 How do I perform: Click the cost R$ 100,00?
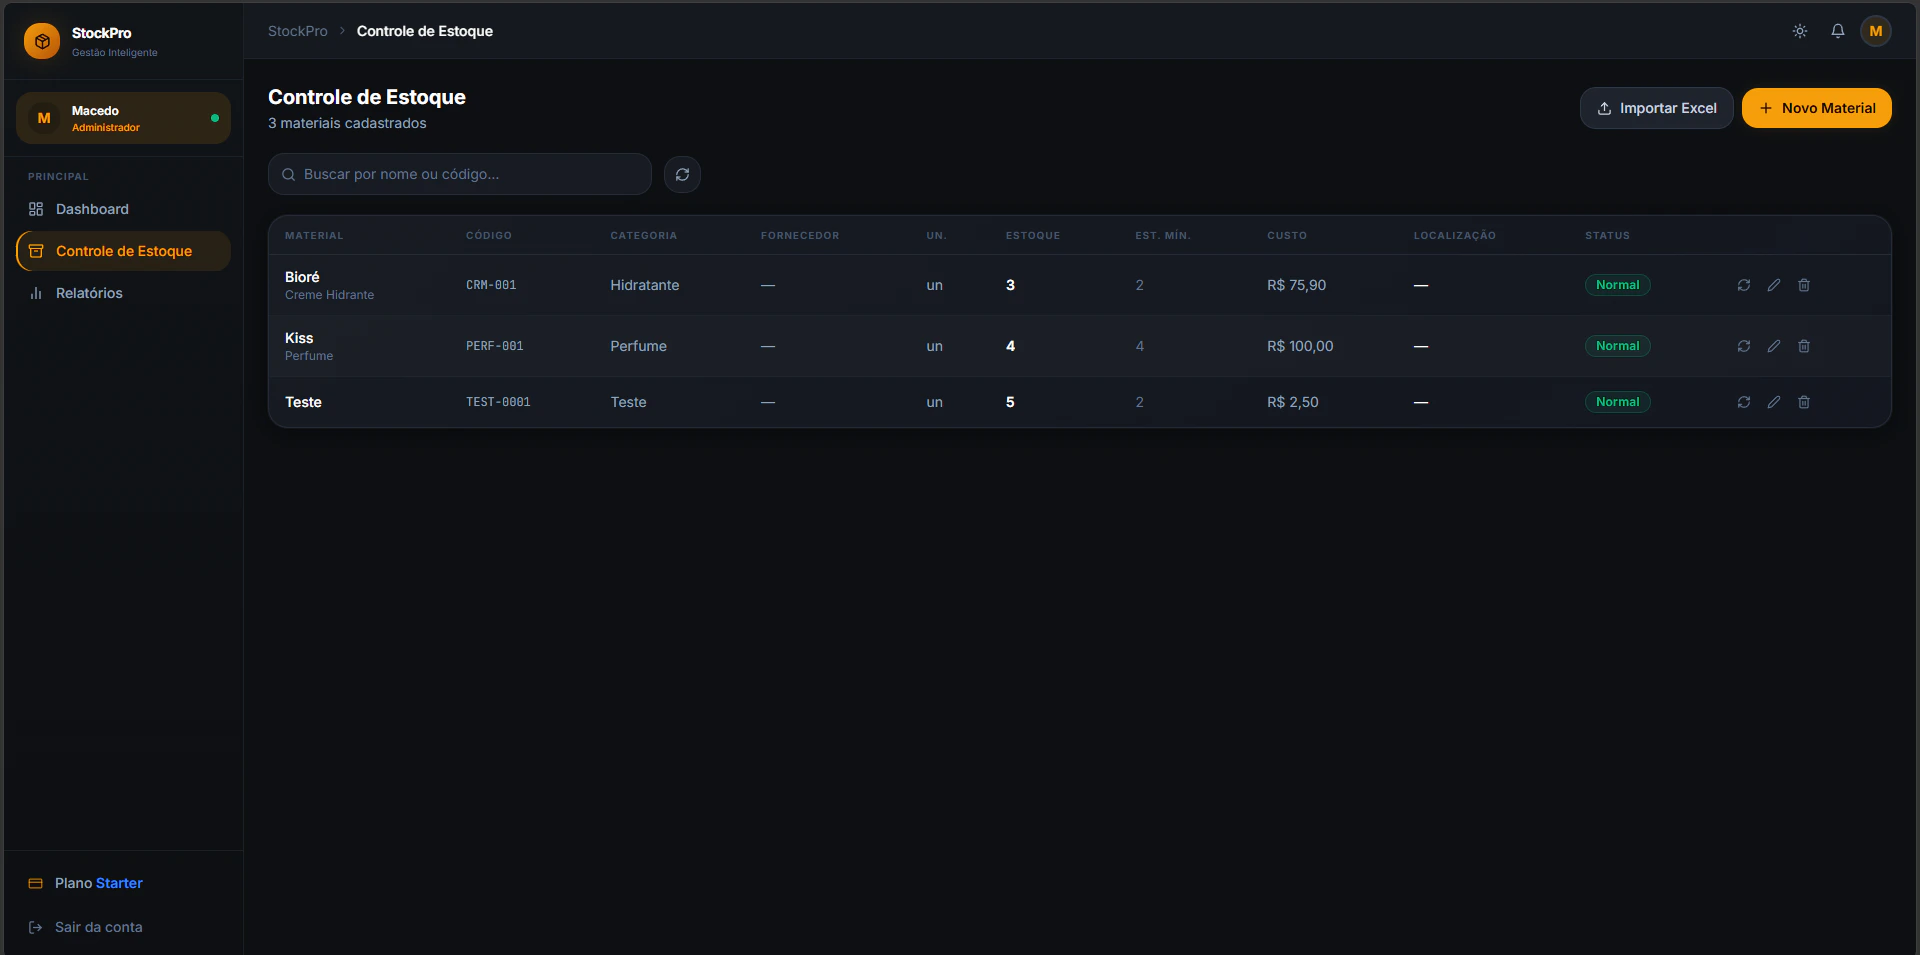(x=1300, y=346)
